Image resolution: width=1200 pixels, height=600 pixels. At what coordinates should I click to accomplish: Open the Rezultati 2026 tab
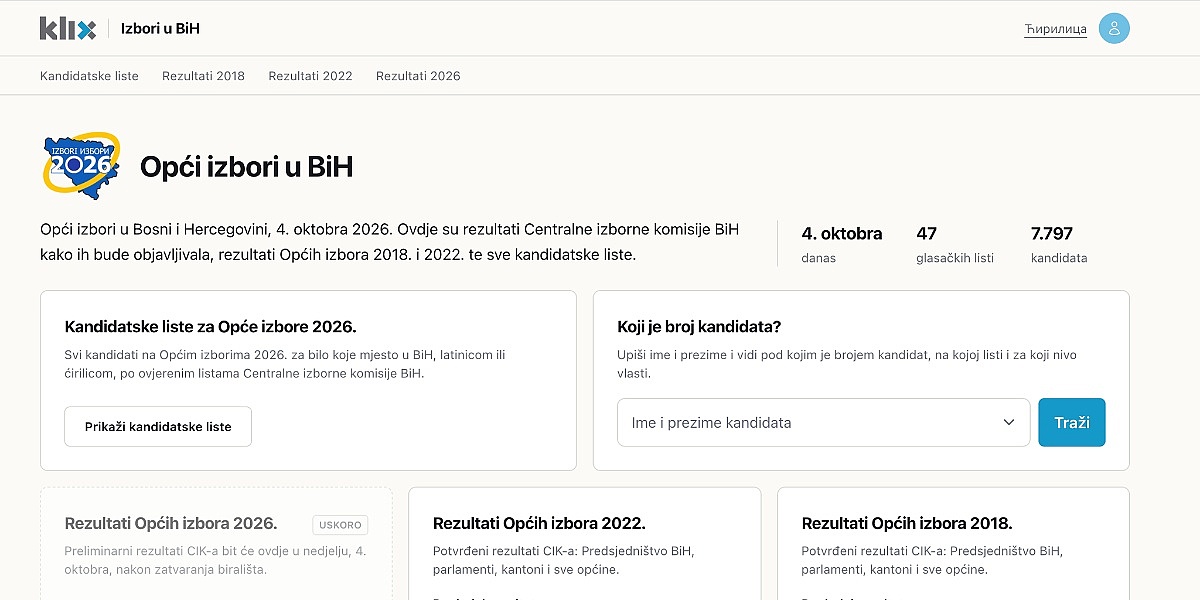(x=418, y=76)
